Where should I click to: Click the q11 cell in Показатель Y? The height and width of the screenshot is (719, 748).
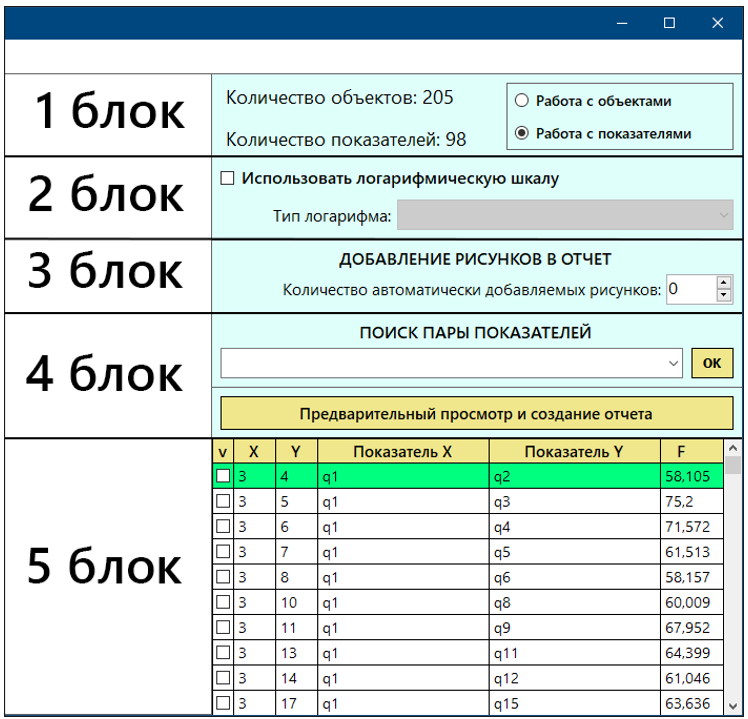click(574, 653)
